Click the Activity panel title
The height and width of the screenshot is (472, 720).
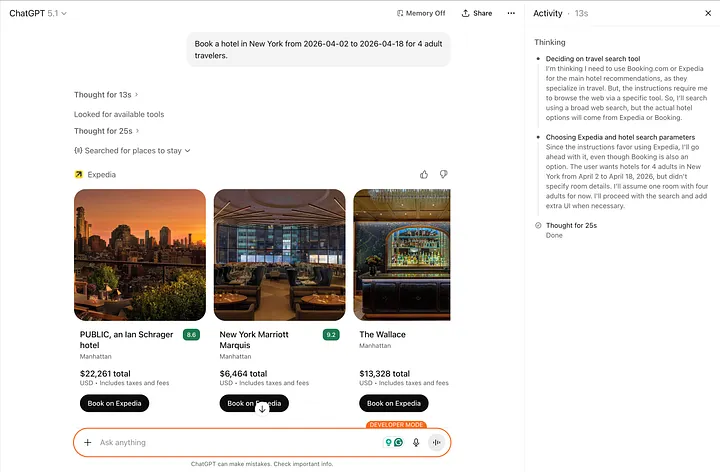point(547,13)
